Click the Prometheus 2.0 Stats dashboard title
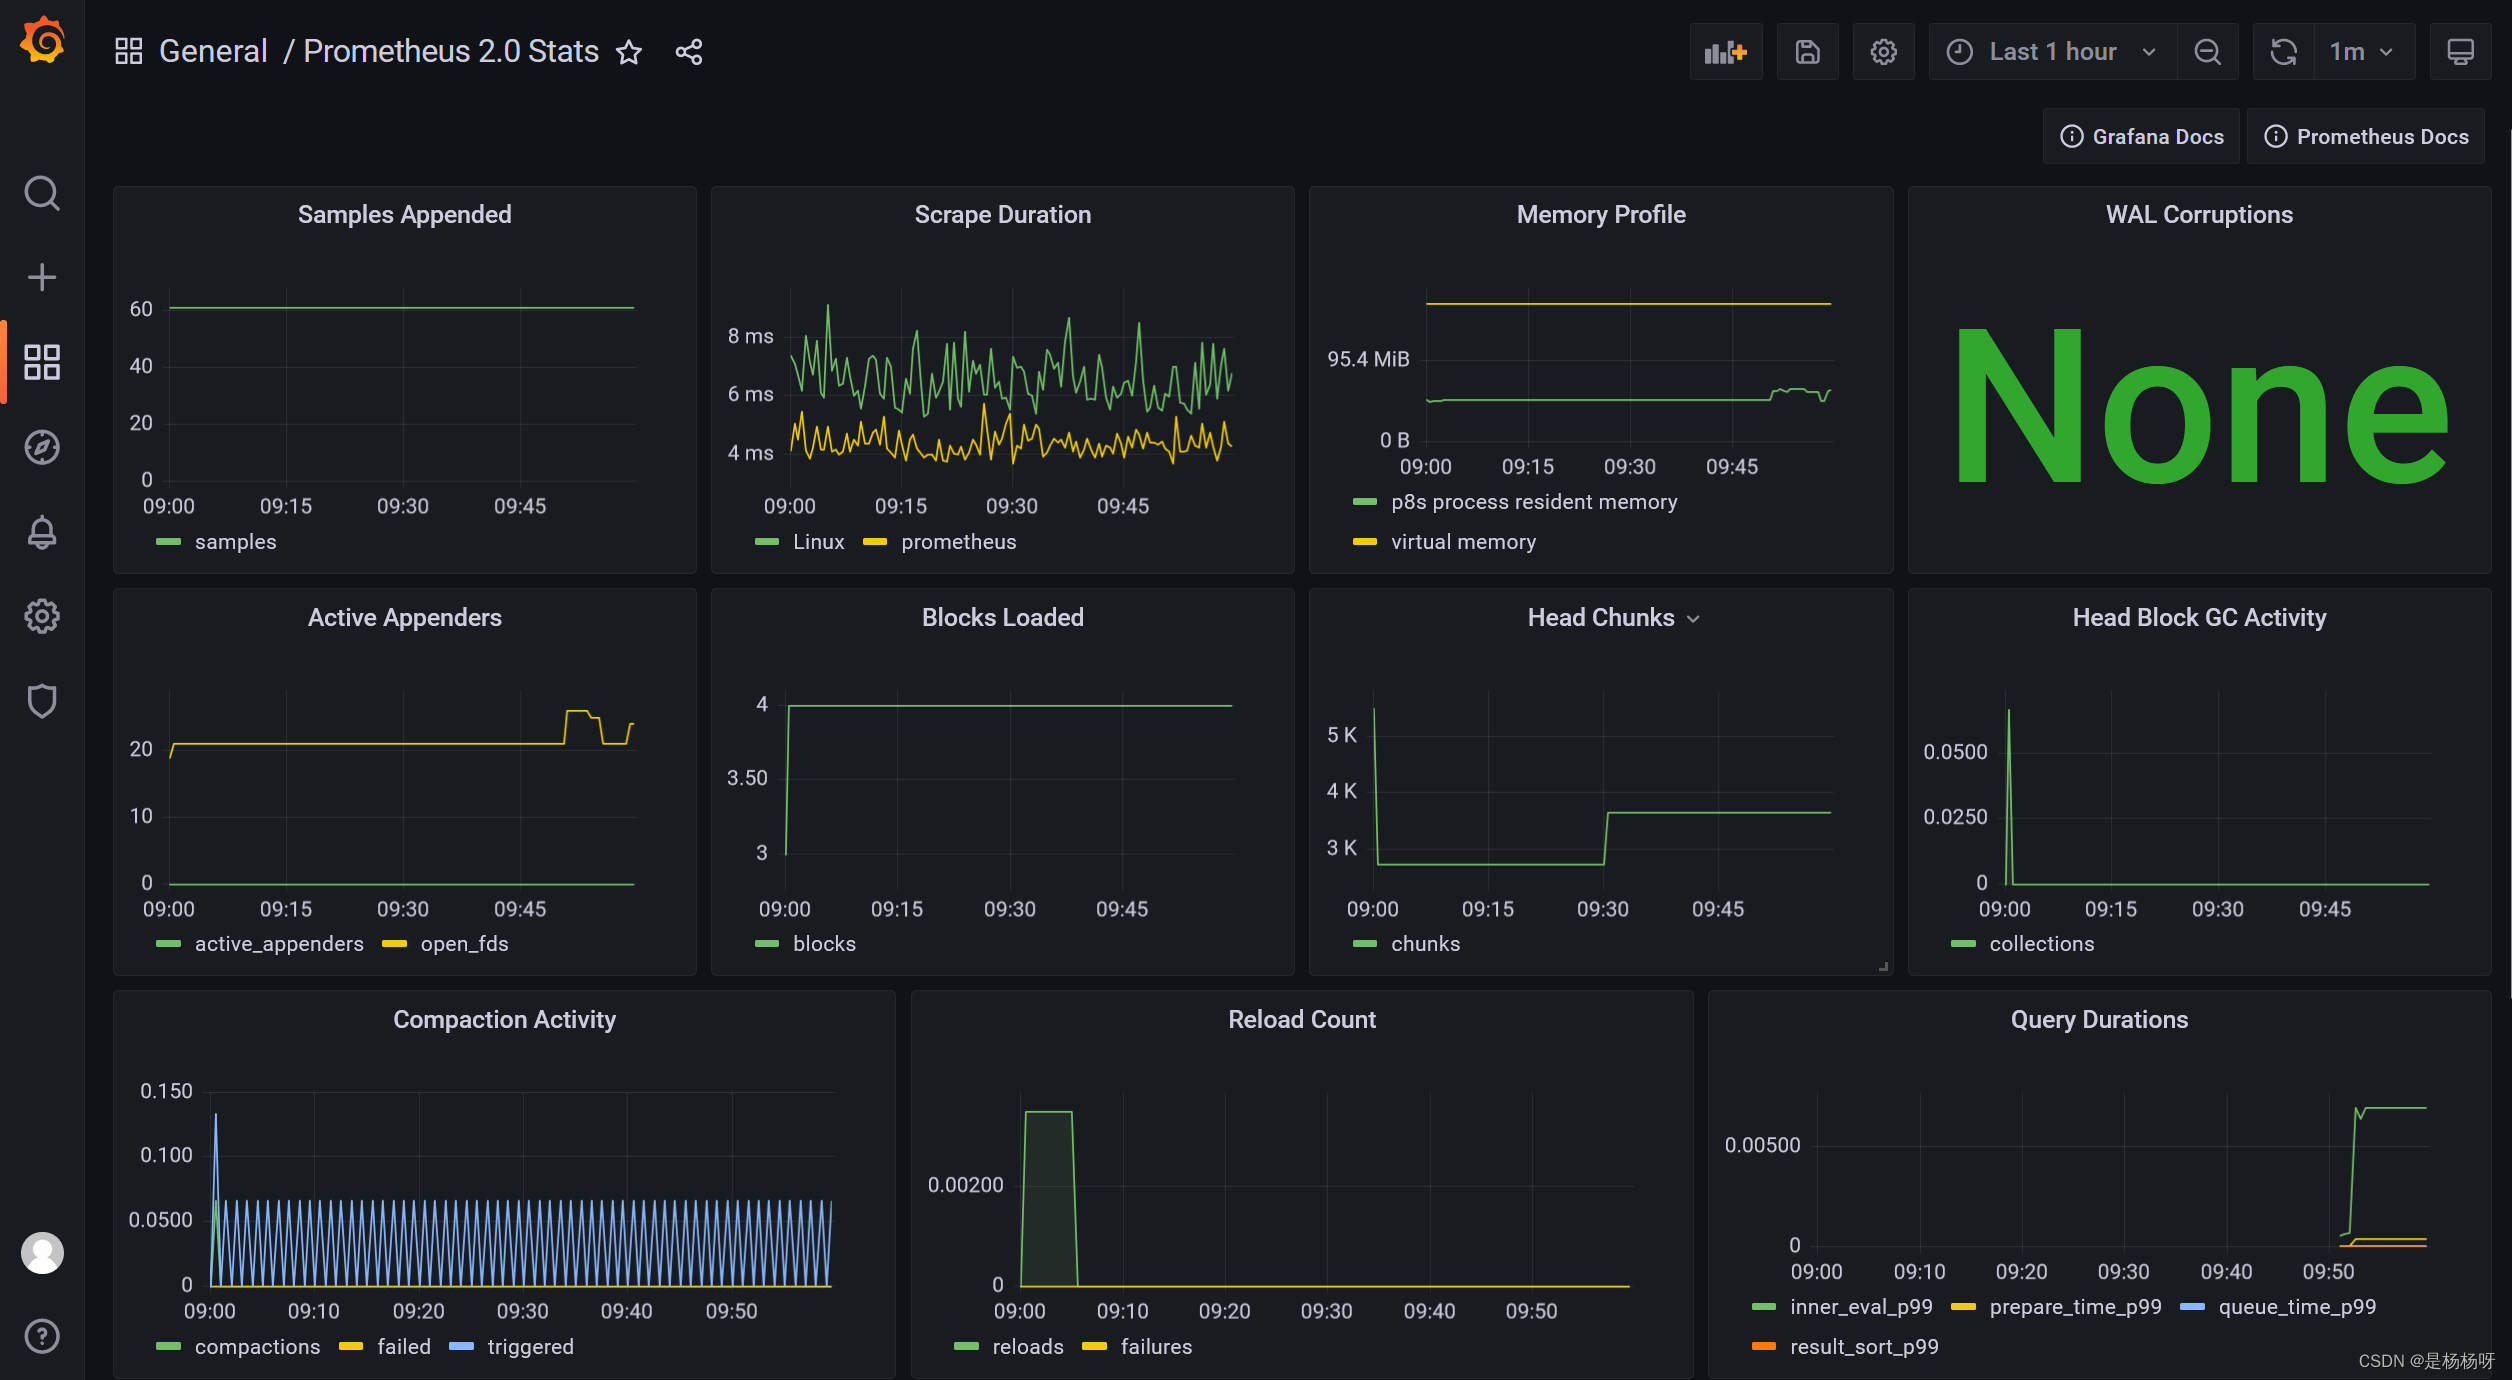This screenshot has height=1380, width=2512. (x=451, y=51)
